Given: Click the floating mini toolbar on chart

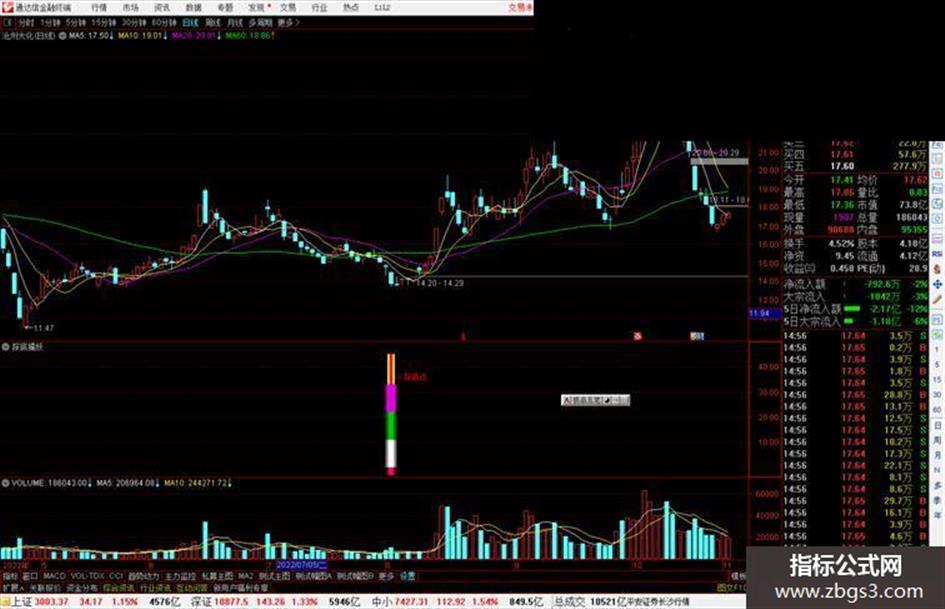Looking at the screenshot, I should (x=595, y=400).
